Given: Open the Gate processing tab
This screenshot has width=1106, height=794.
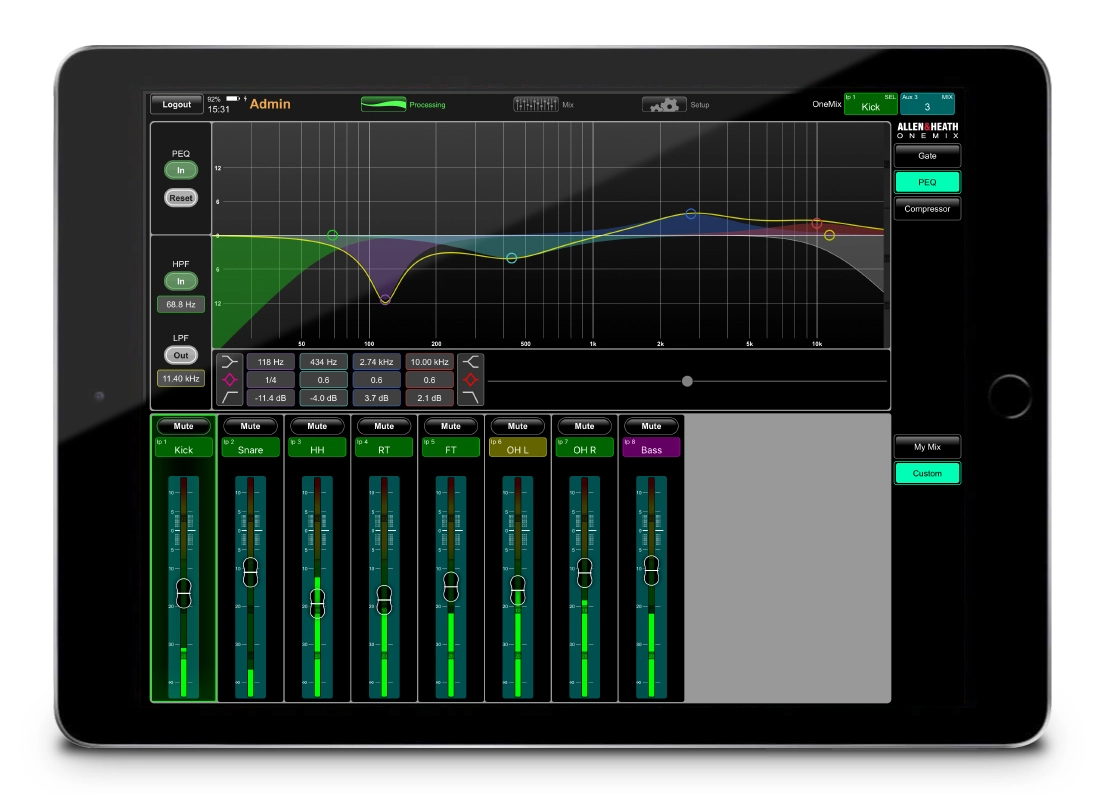Looking at the screenshot, I should tap(927, 155).
